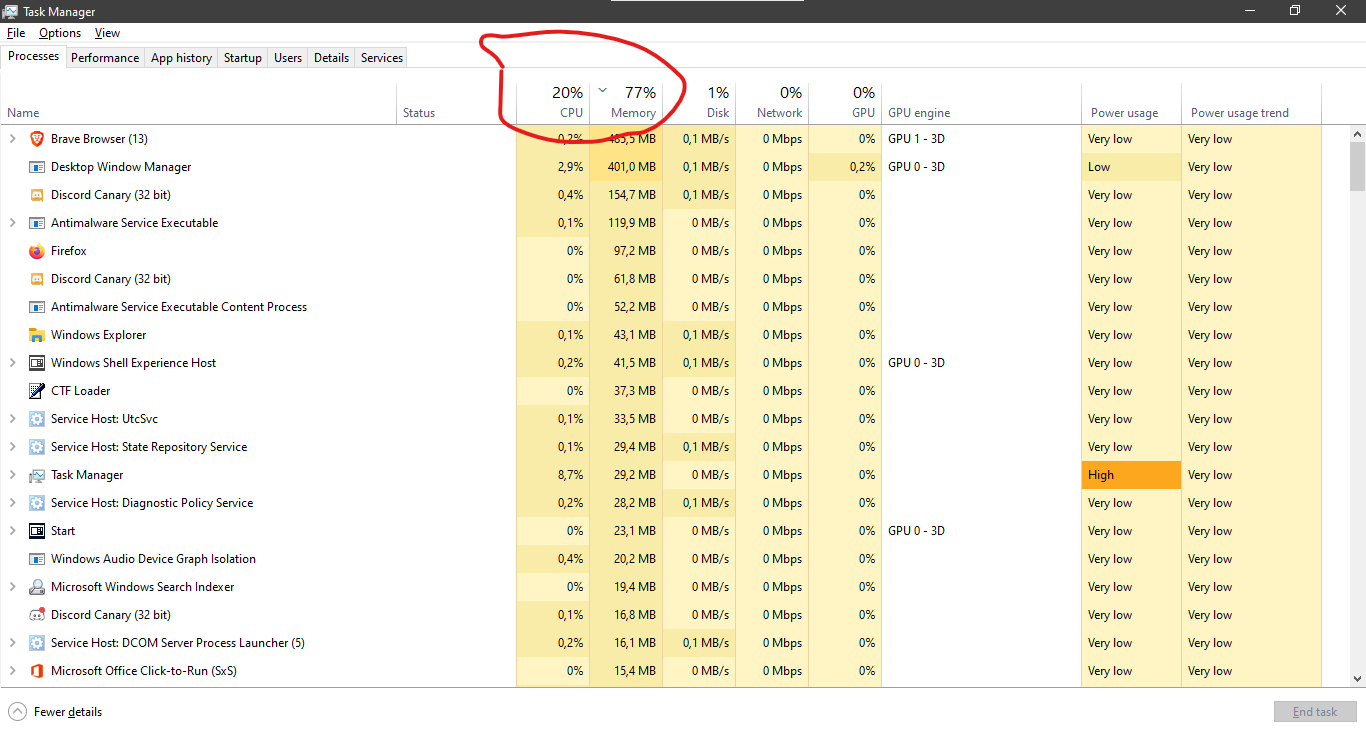Sort by the Name column header
Screen dimensions: 1366x736
pos(200,104)
